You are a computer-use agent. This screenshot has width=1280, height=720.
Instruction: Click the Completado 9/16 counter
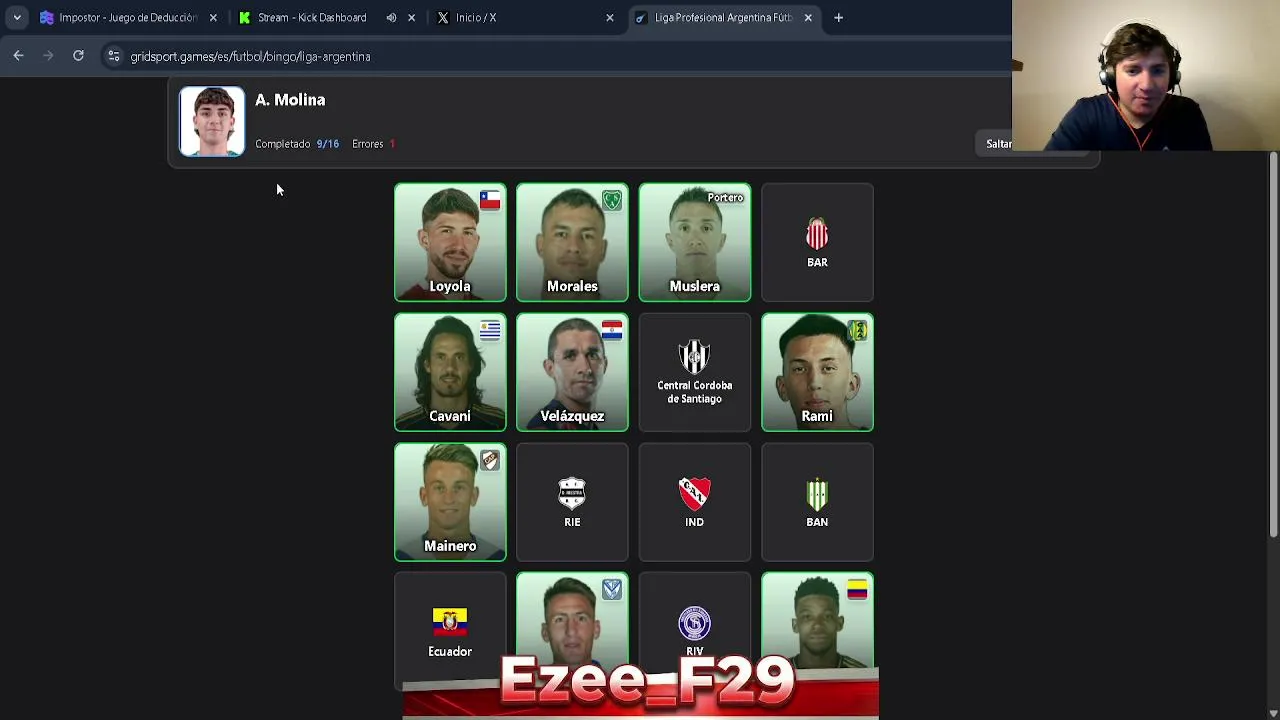tap(297, 144)
